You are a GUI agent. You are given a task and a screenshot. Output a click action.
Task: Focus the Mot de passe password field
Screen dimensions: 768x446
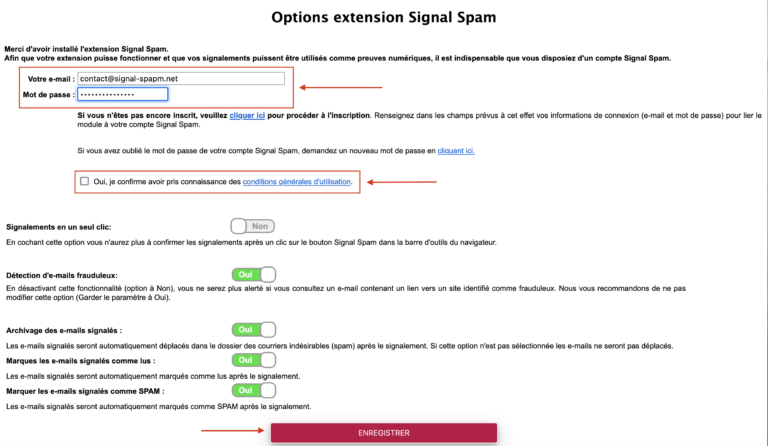[122, 94]
